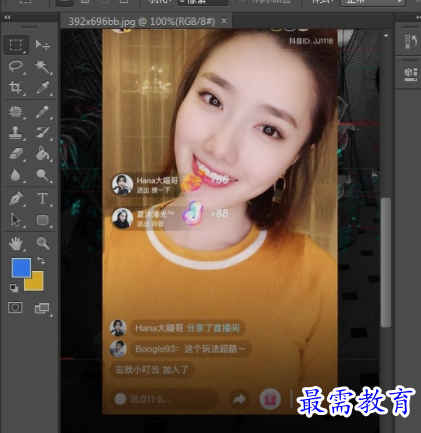The image size is (421, 433).
Task: Click the canvas vertical scrollbar thumb
Action: 386,262
